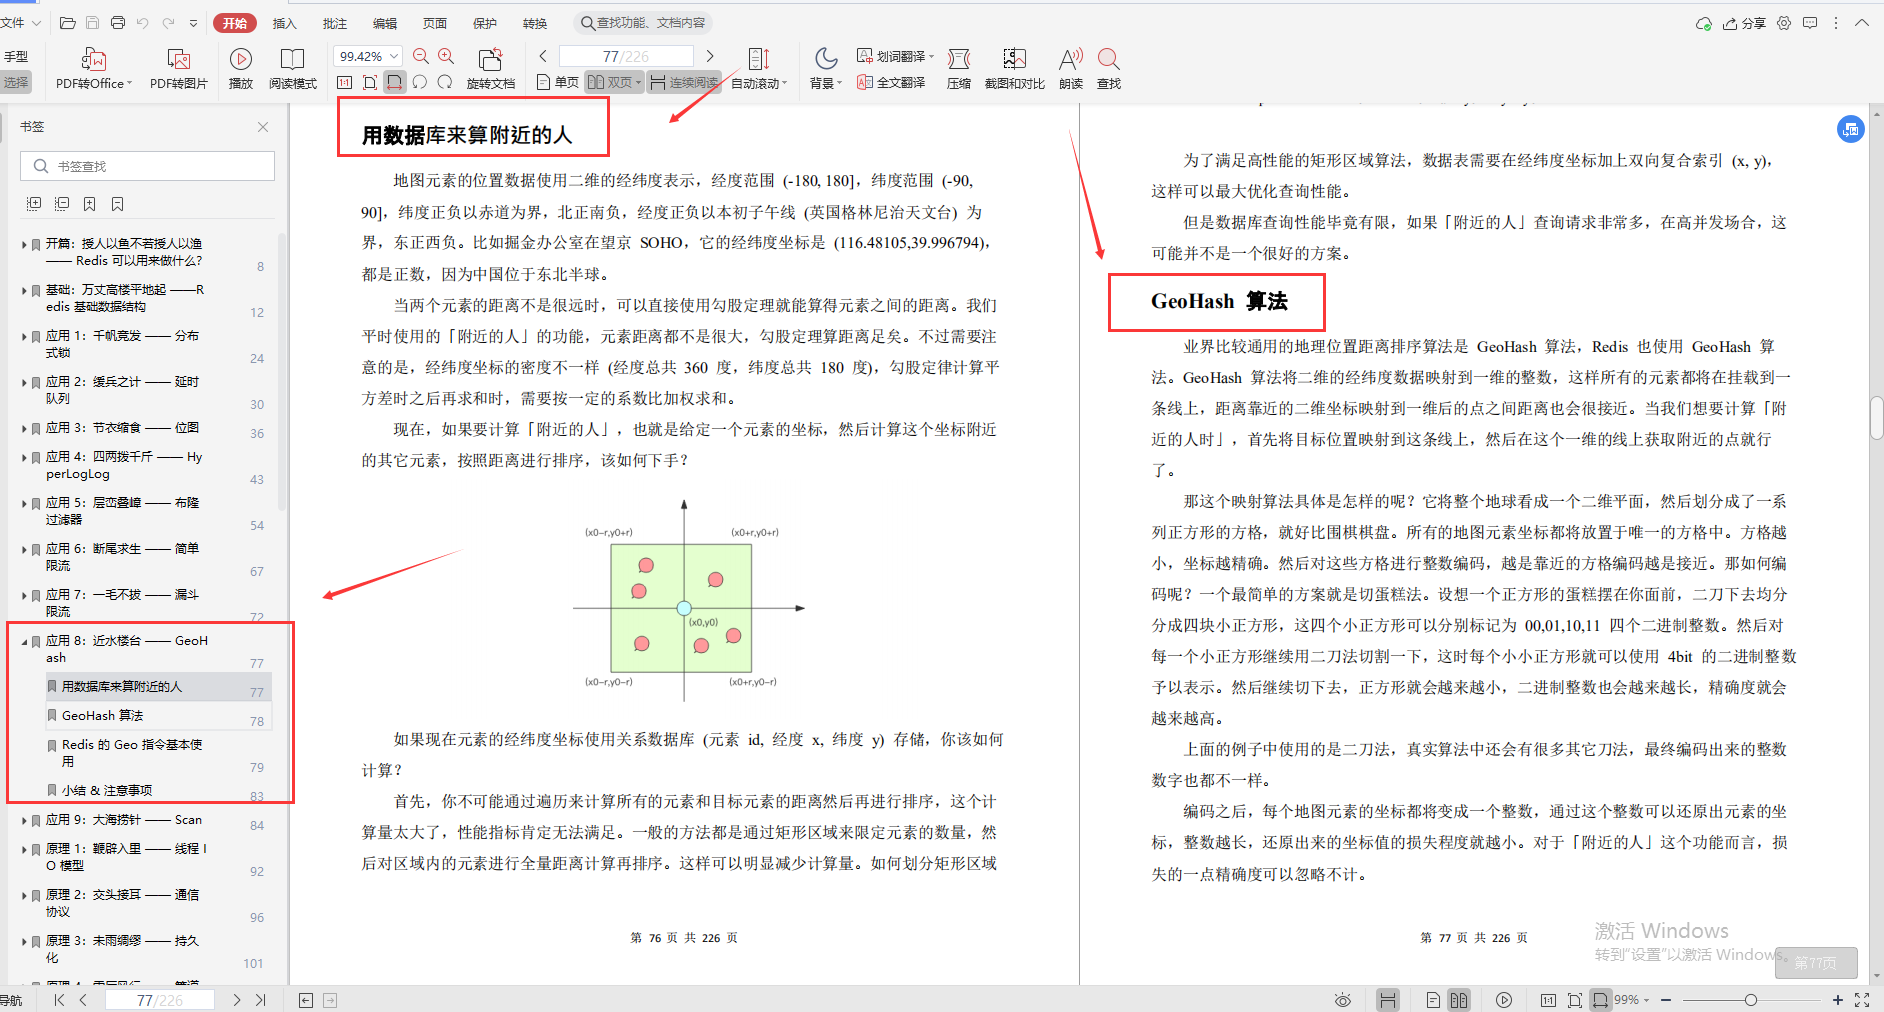Select the PDF转图片 tool
This screenshot has width=1884, height=1012.
click(x=178, y=66)
